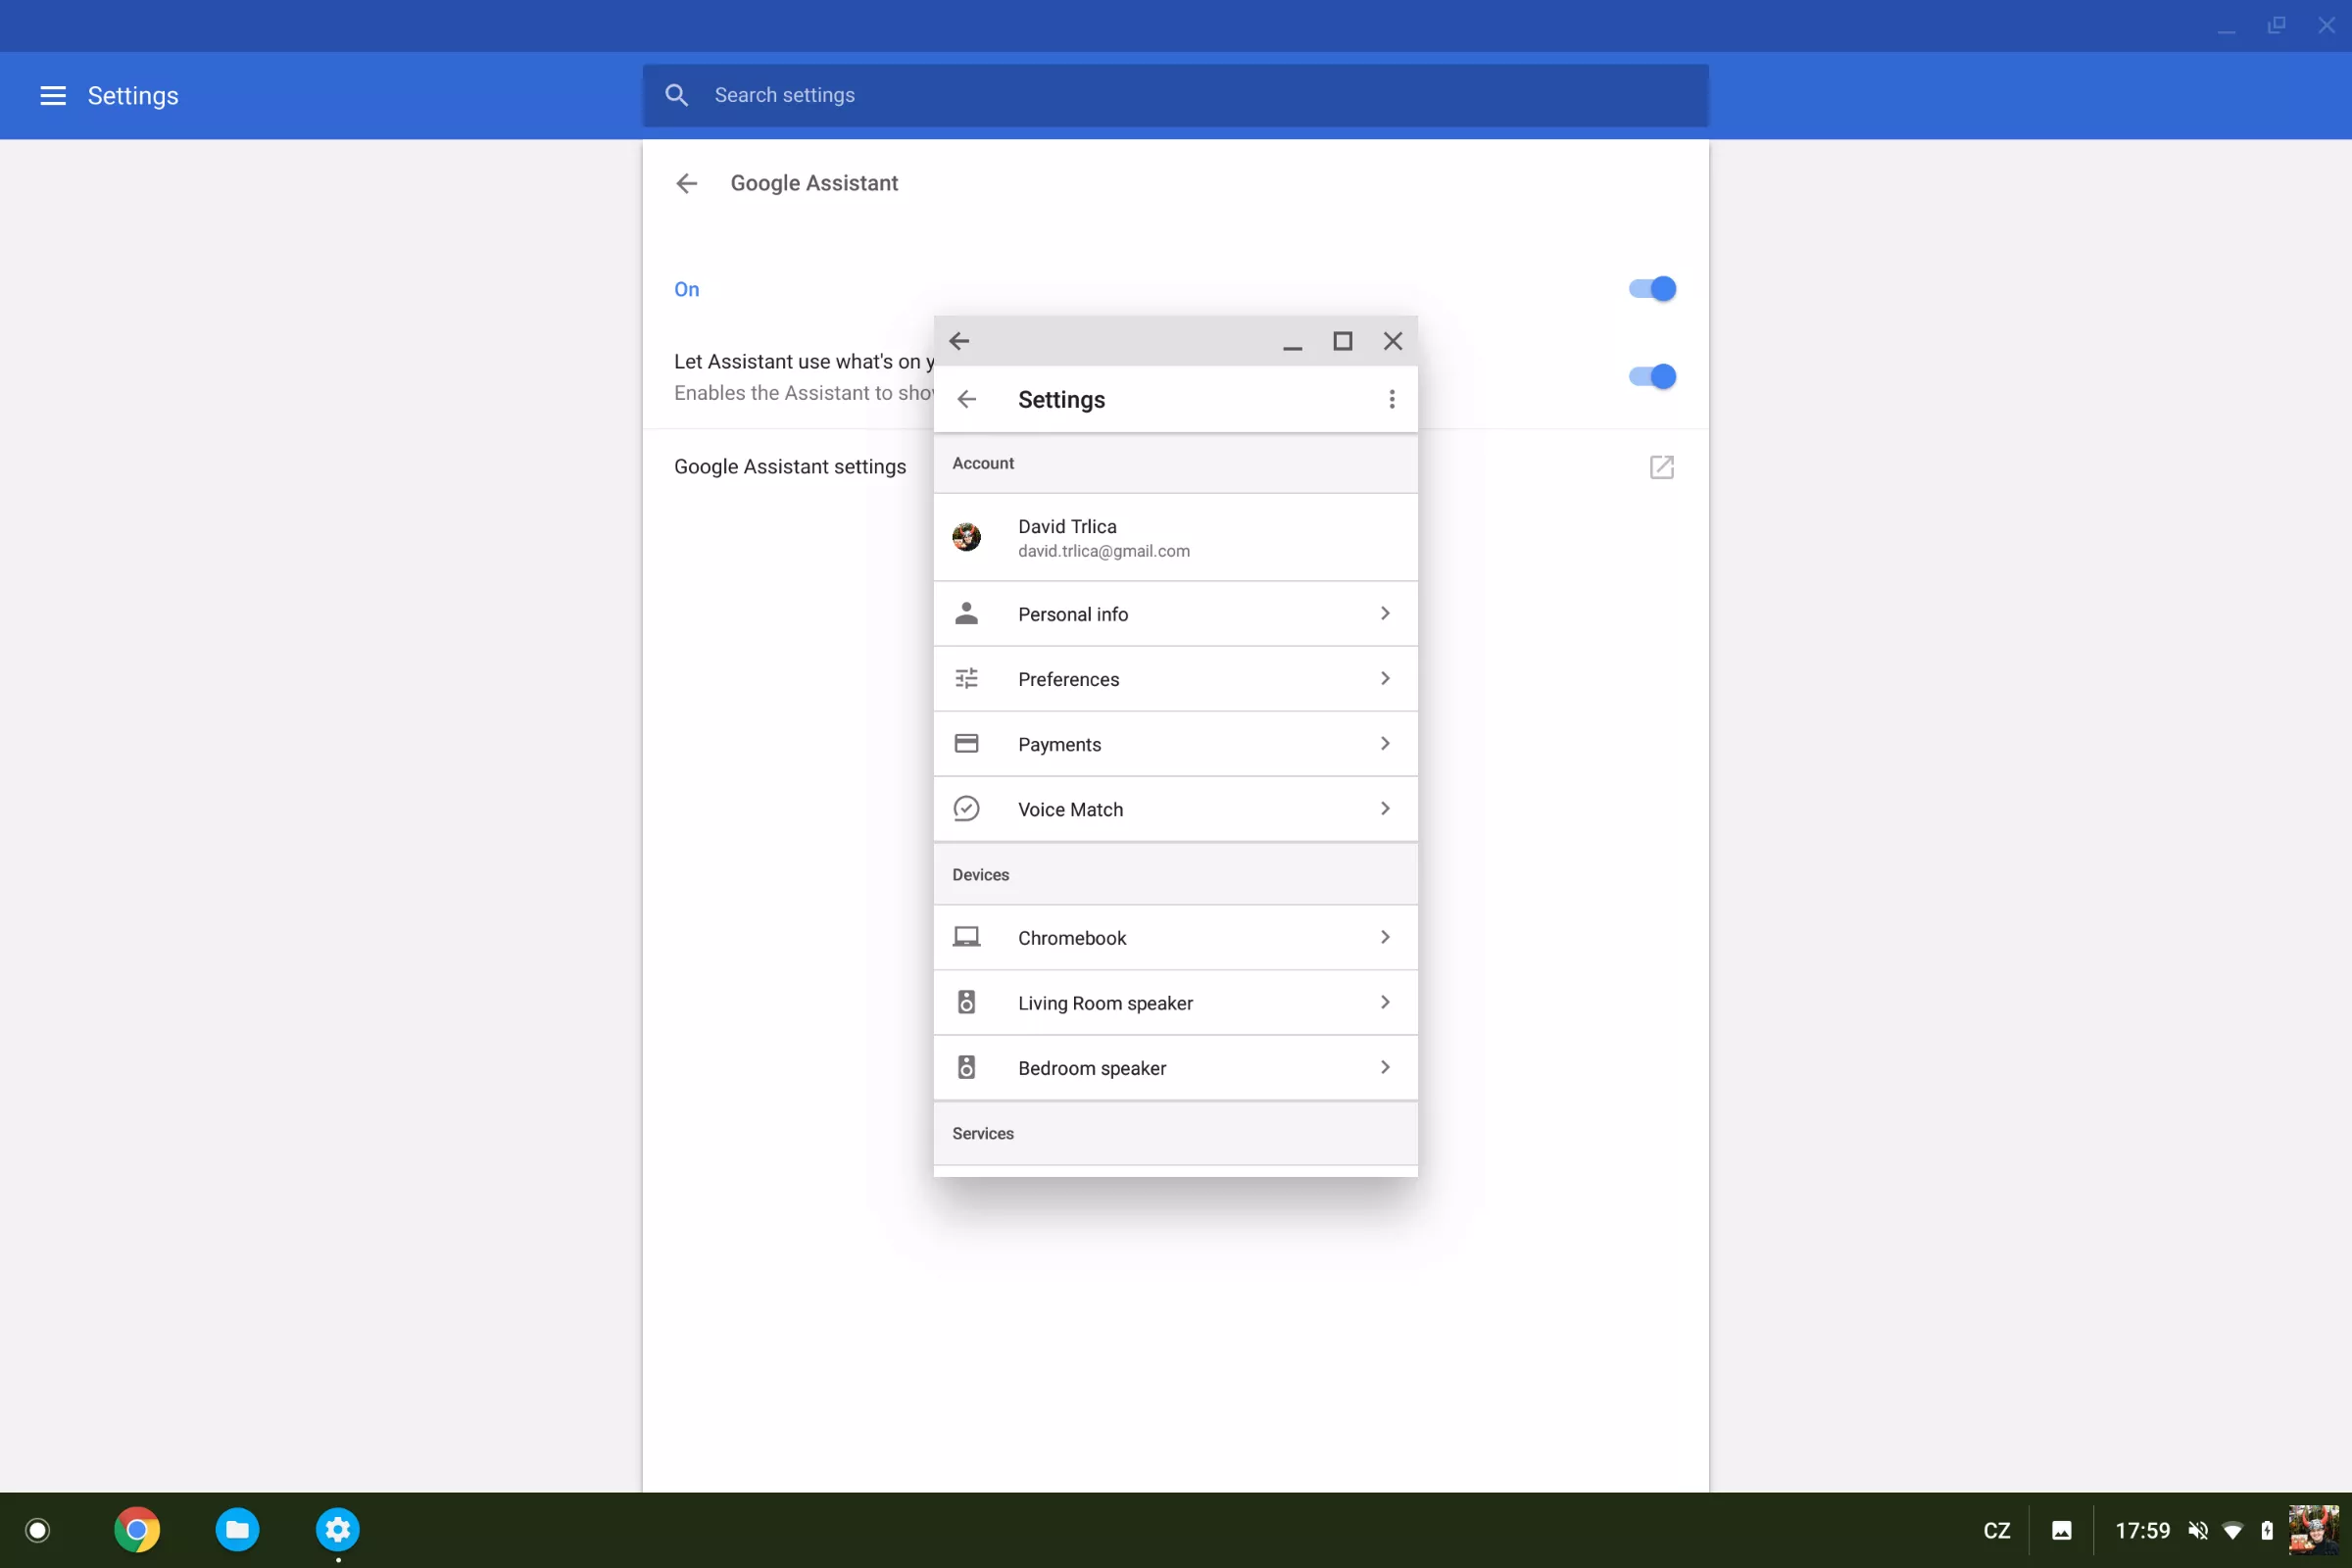Click the Preferences sliders icon
Screen dimensions: 2352x1568
pyautogui.click(x=966, y=679)
